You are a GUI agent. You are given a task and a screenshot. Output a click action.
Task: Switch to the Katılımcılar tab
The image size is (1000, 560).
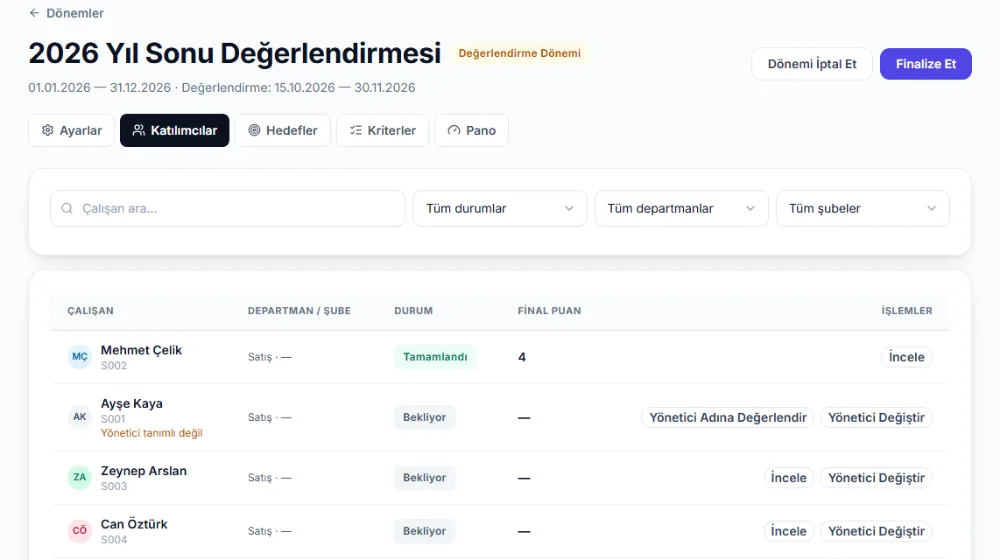tap(174, 130)
